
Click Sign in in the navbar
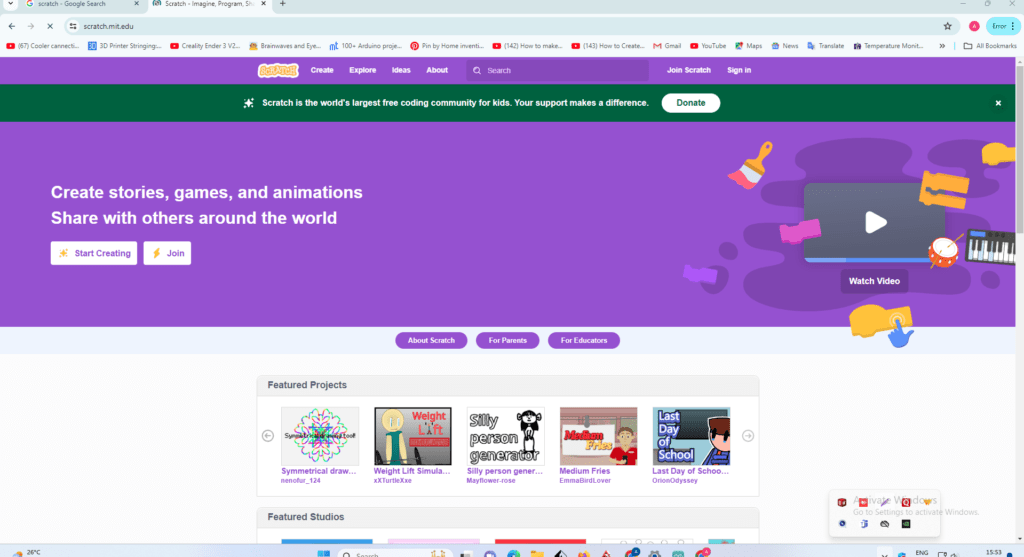pos(739,71)
